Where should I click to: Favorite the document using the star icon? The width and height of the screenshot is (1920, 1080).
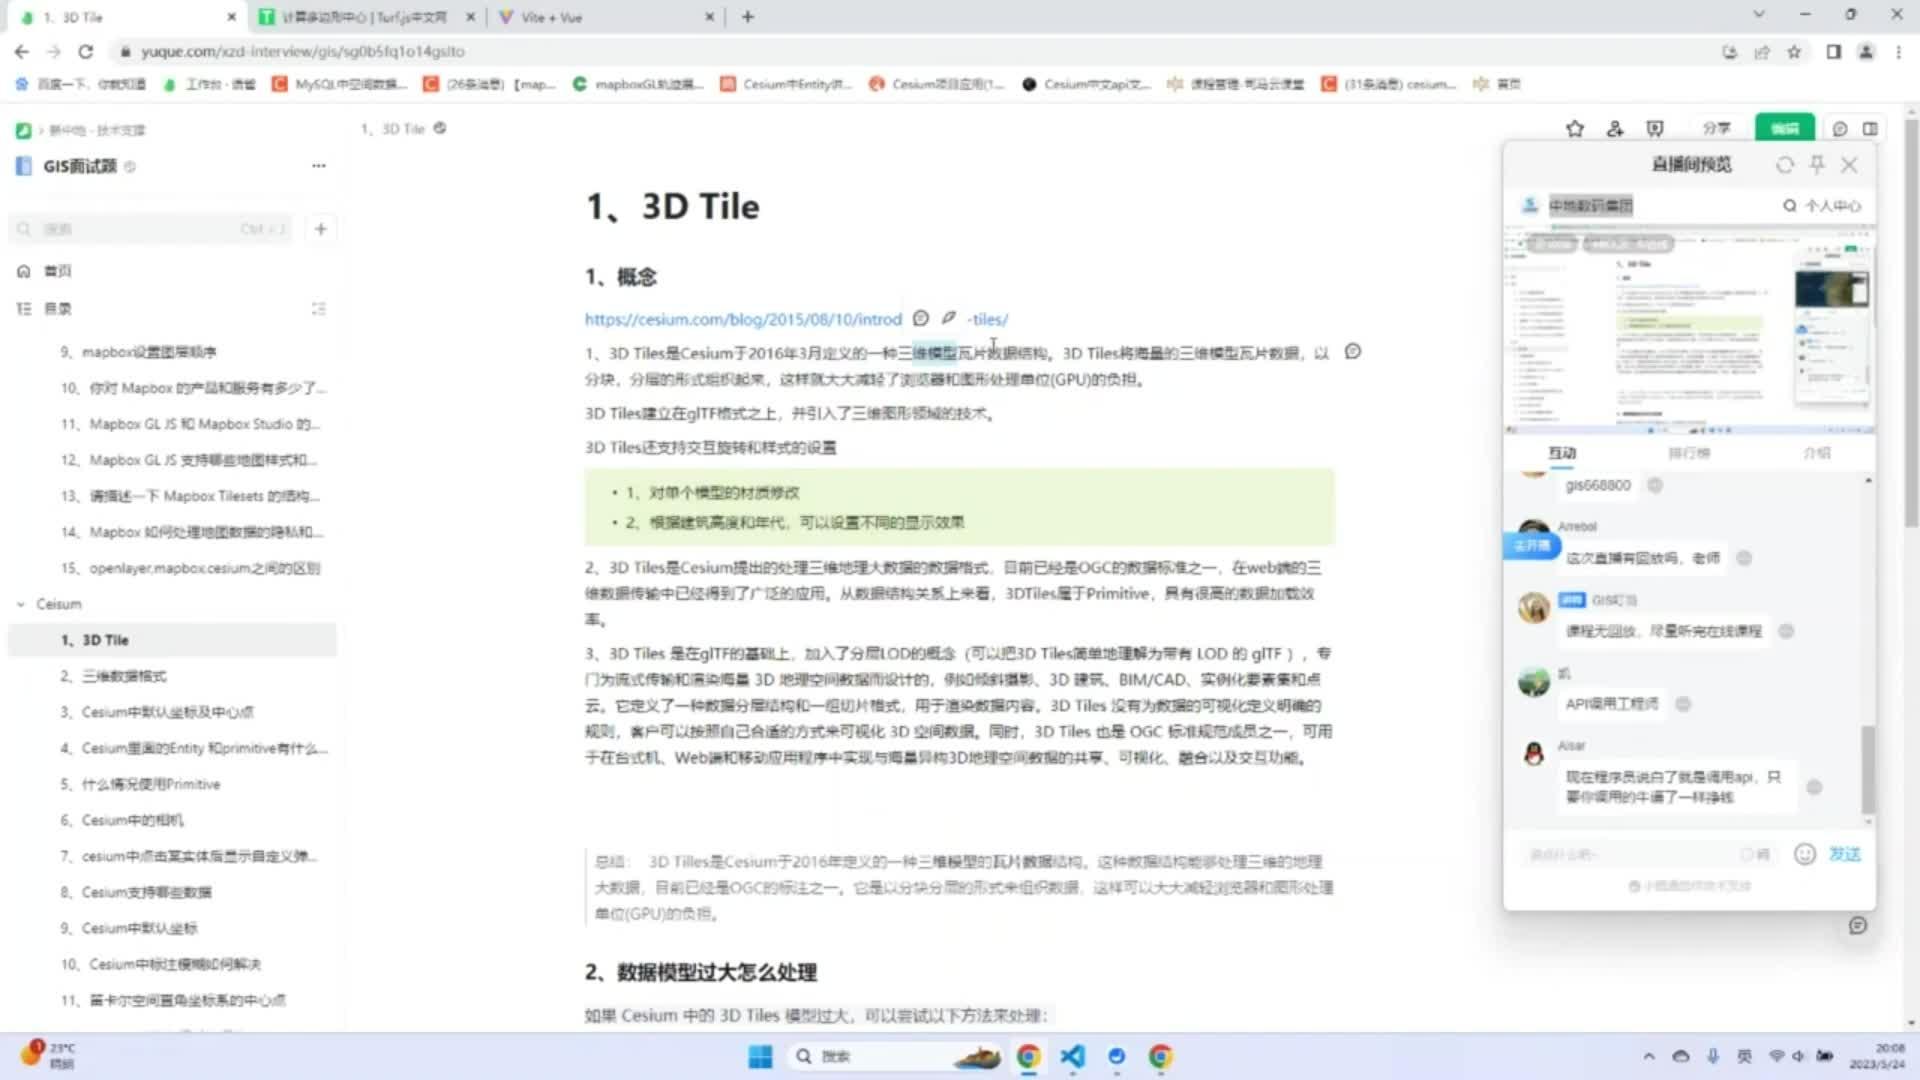[1575, 128]
